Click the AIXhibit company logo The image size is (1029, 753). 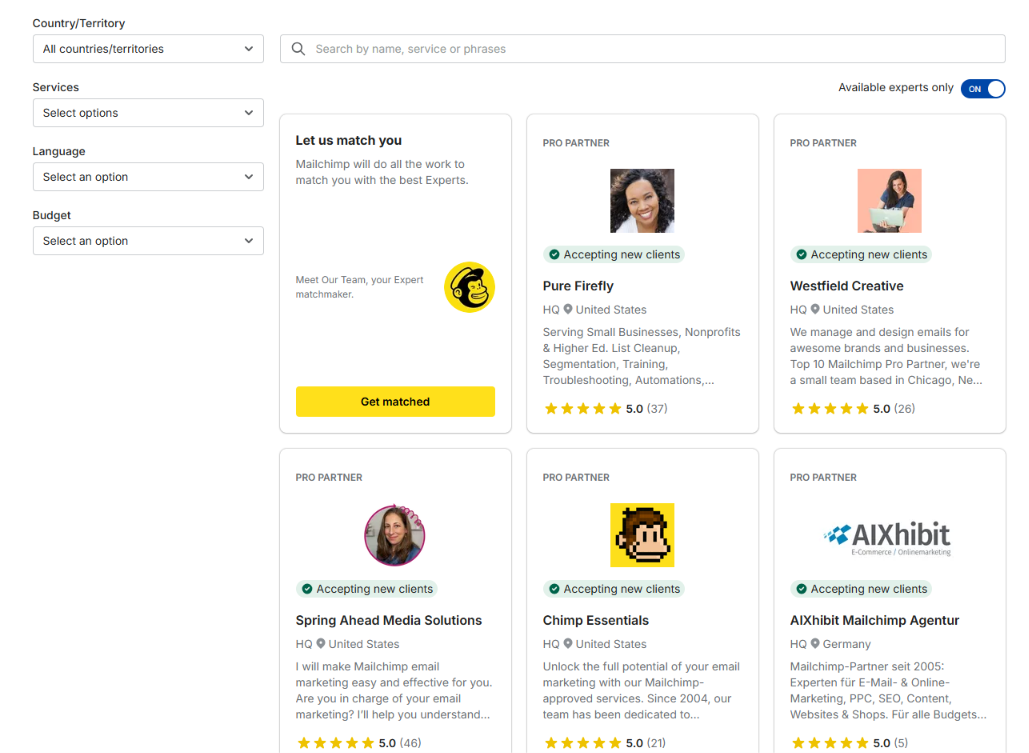tap(887, 539)
